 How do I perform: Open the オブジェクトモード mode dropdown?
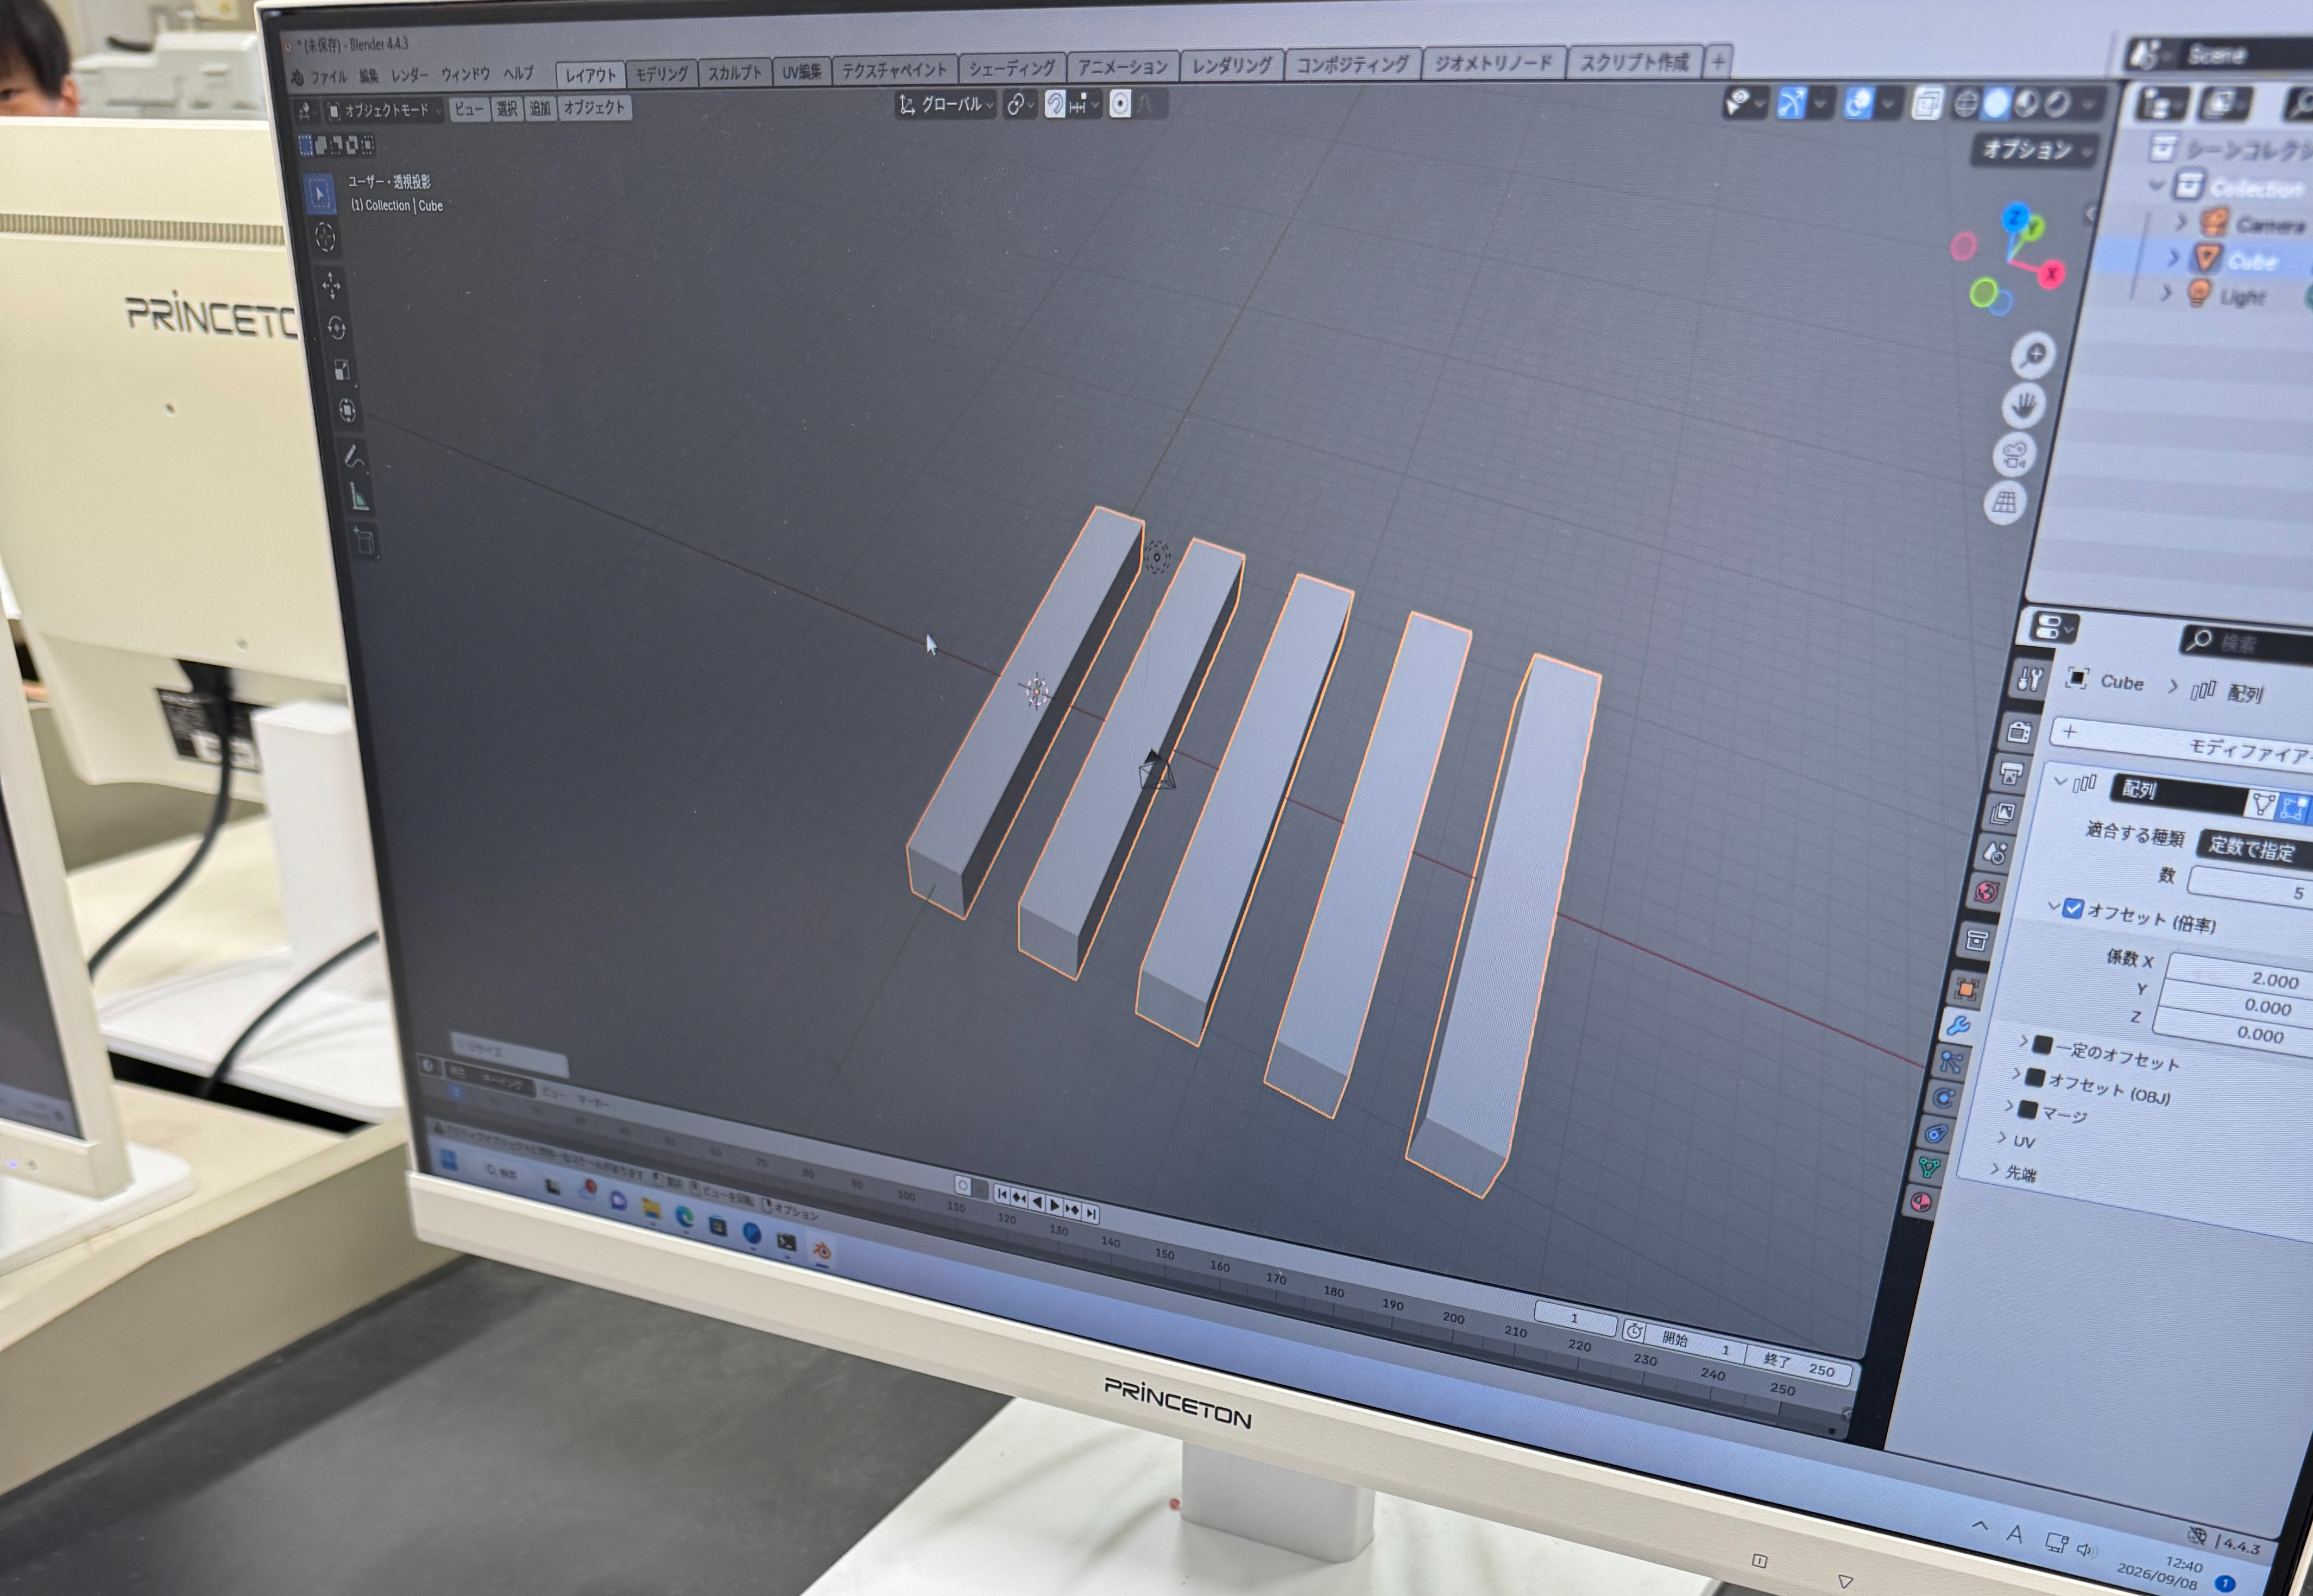[x=384, y=110]
